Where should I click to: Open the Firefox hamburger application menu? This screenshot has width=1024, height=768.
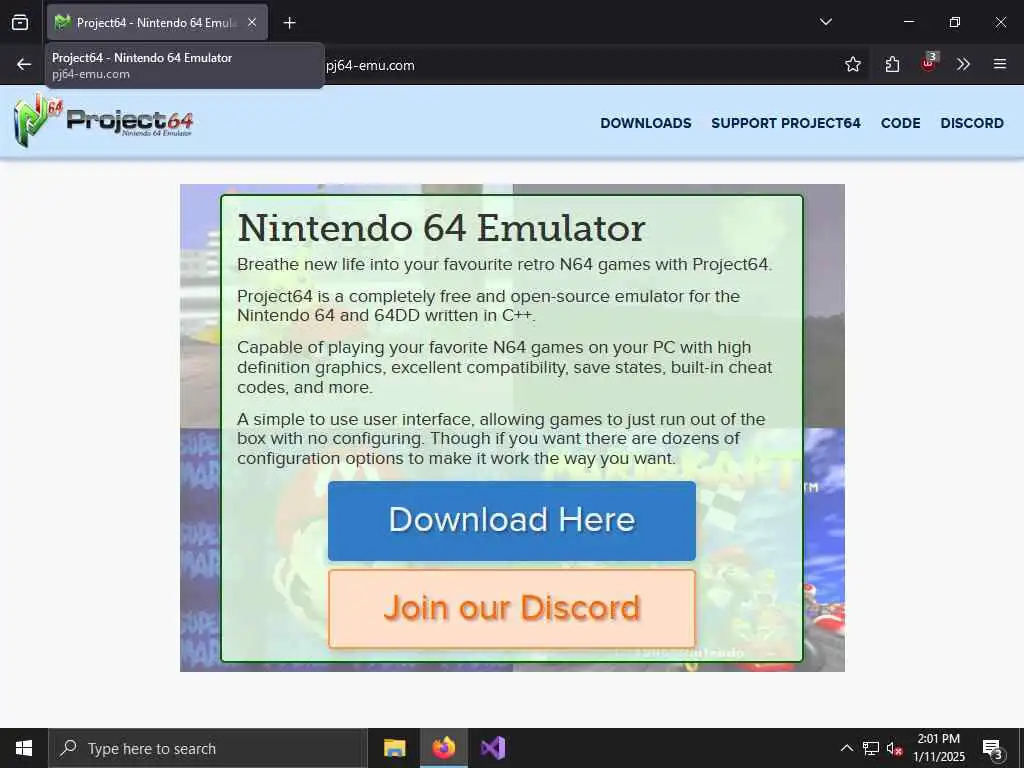tap(999, 64)
